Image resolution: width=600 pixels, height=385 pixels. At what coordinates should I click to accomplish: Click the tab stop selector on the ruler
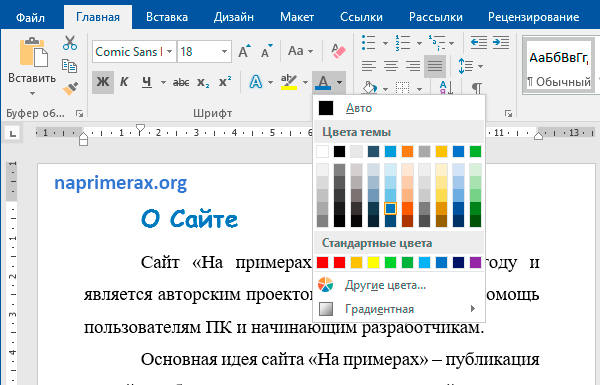(13, 133)
